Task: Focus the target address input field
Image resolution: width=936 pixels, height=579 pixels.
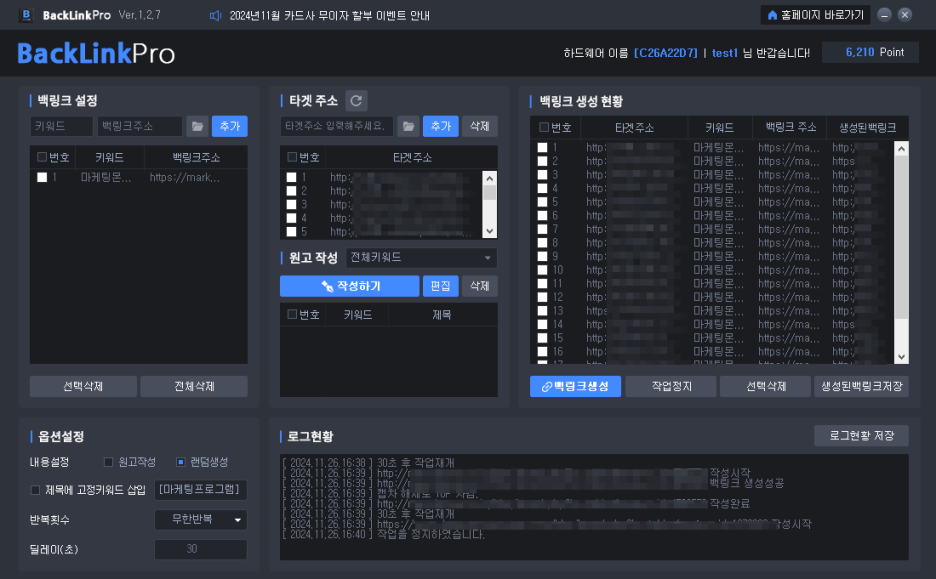Action: point(337,126)
